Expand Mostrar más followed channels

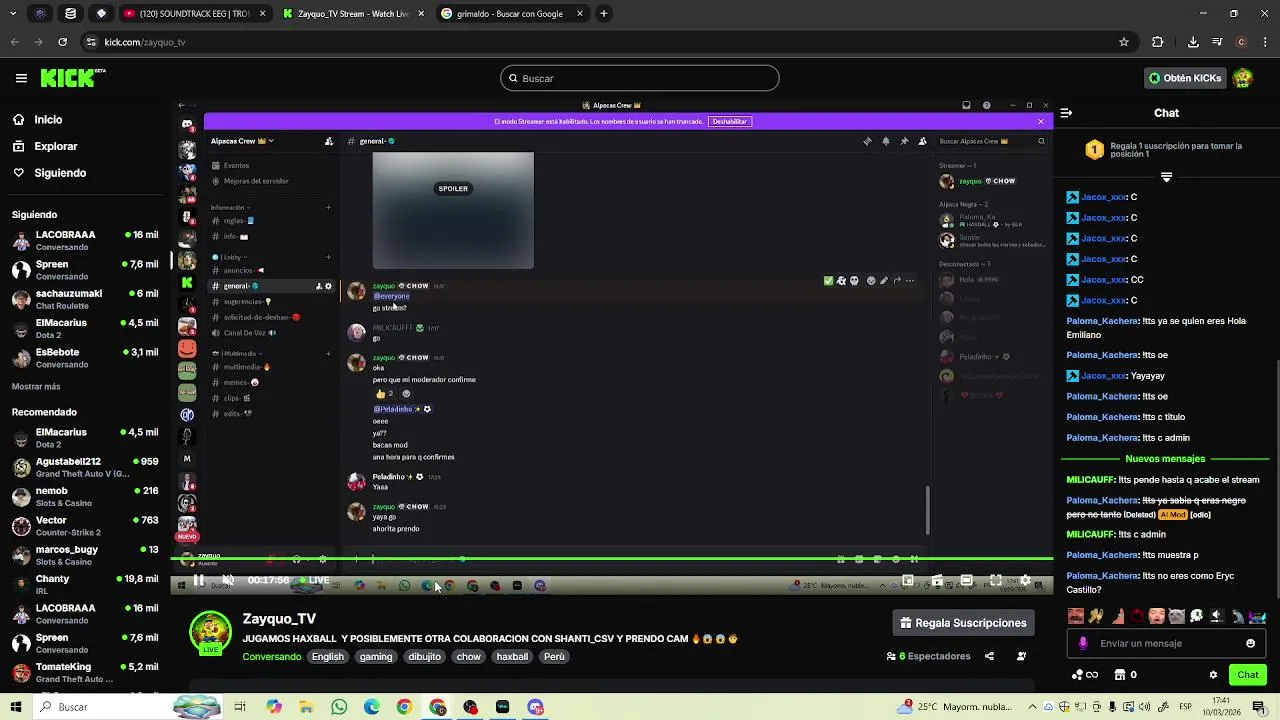pos(36,386)
